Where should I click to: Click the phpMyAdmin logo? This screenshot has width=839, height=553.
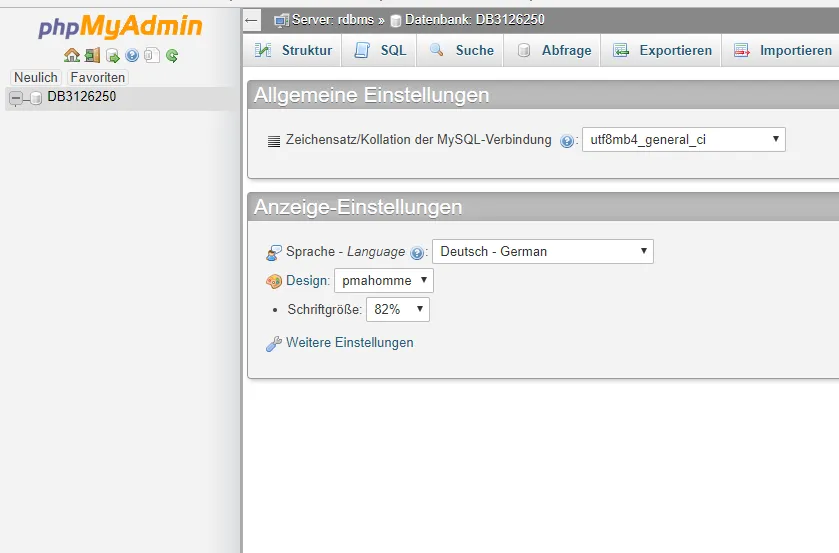(x=120, y=27)
